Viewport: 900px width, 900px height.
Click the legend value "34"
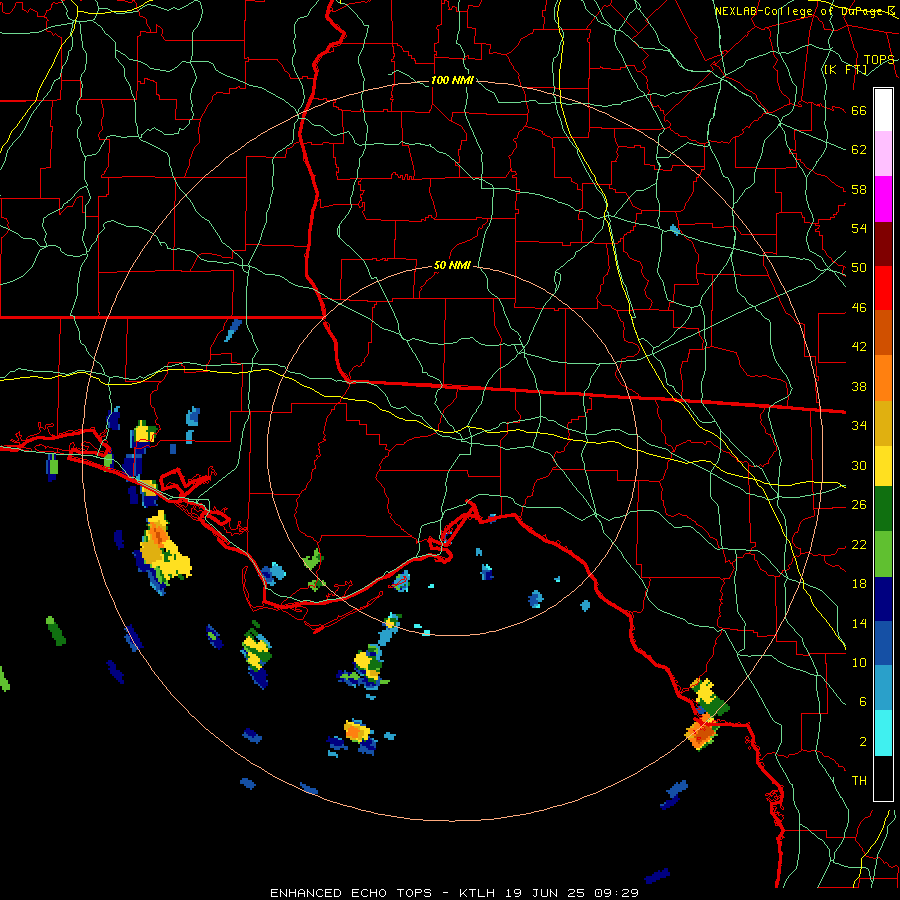click(859, 426)
